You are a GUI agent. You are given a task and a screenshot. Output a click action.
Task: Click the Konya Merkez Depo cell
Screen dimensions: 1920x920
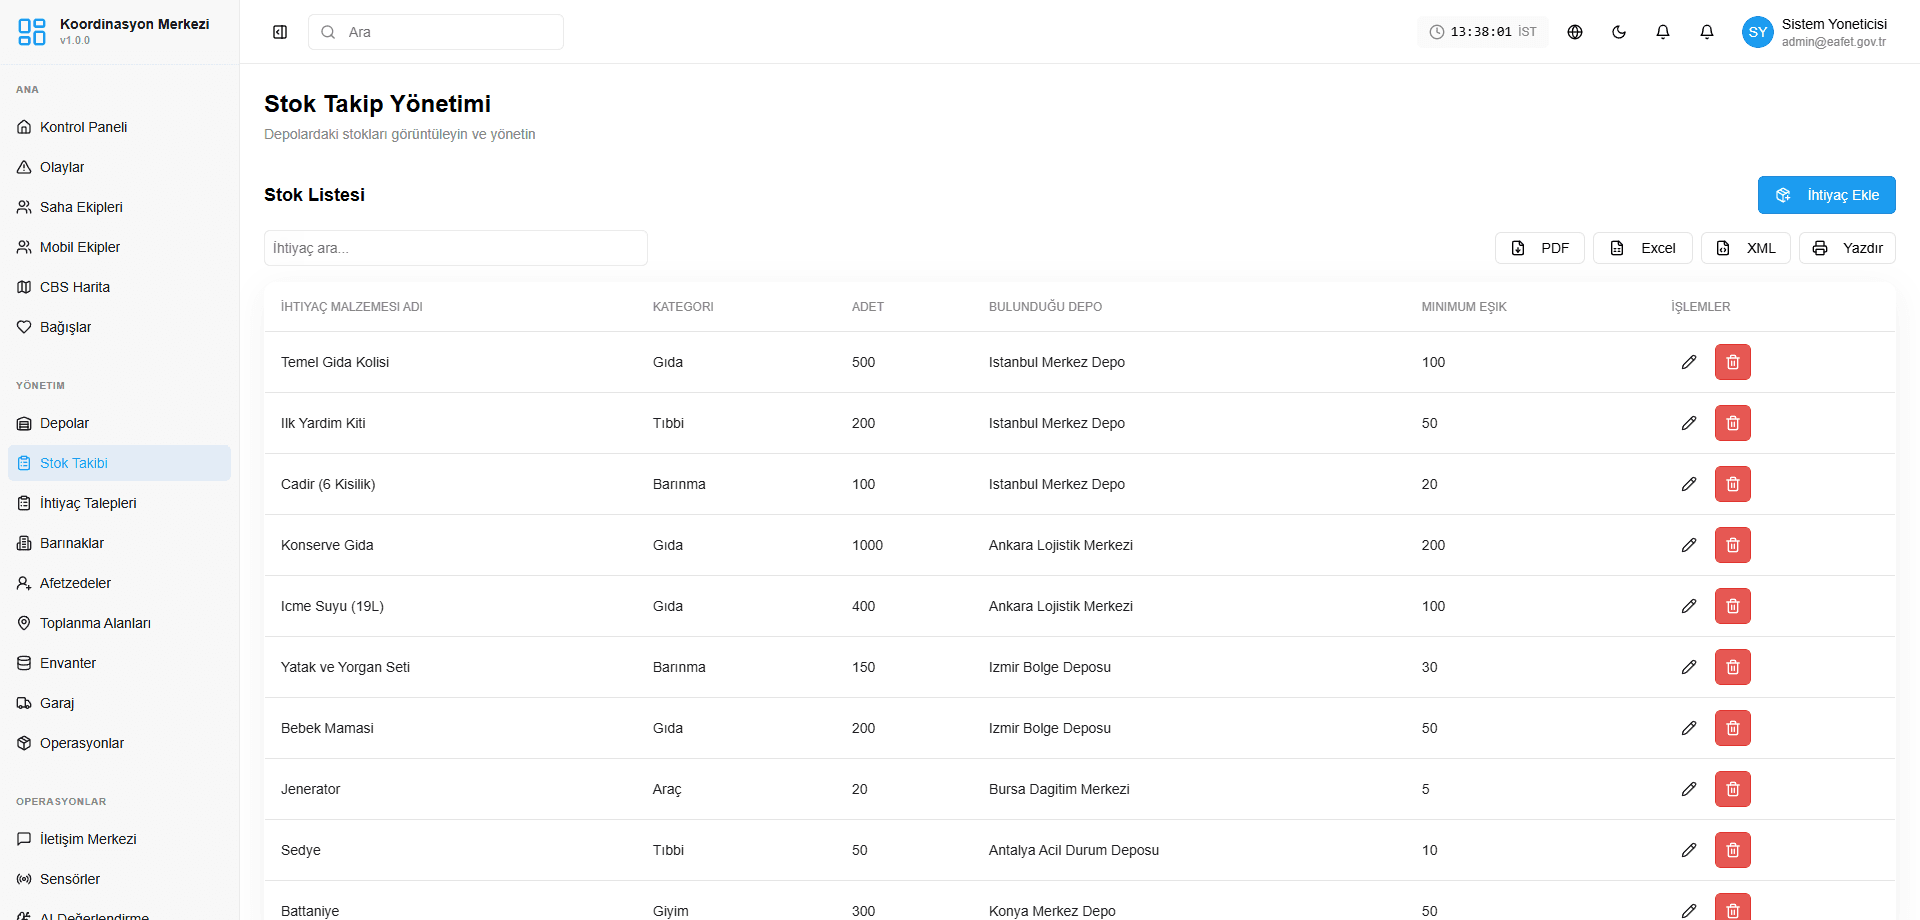(1052, 911)
